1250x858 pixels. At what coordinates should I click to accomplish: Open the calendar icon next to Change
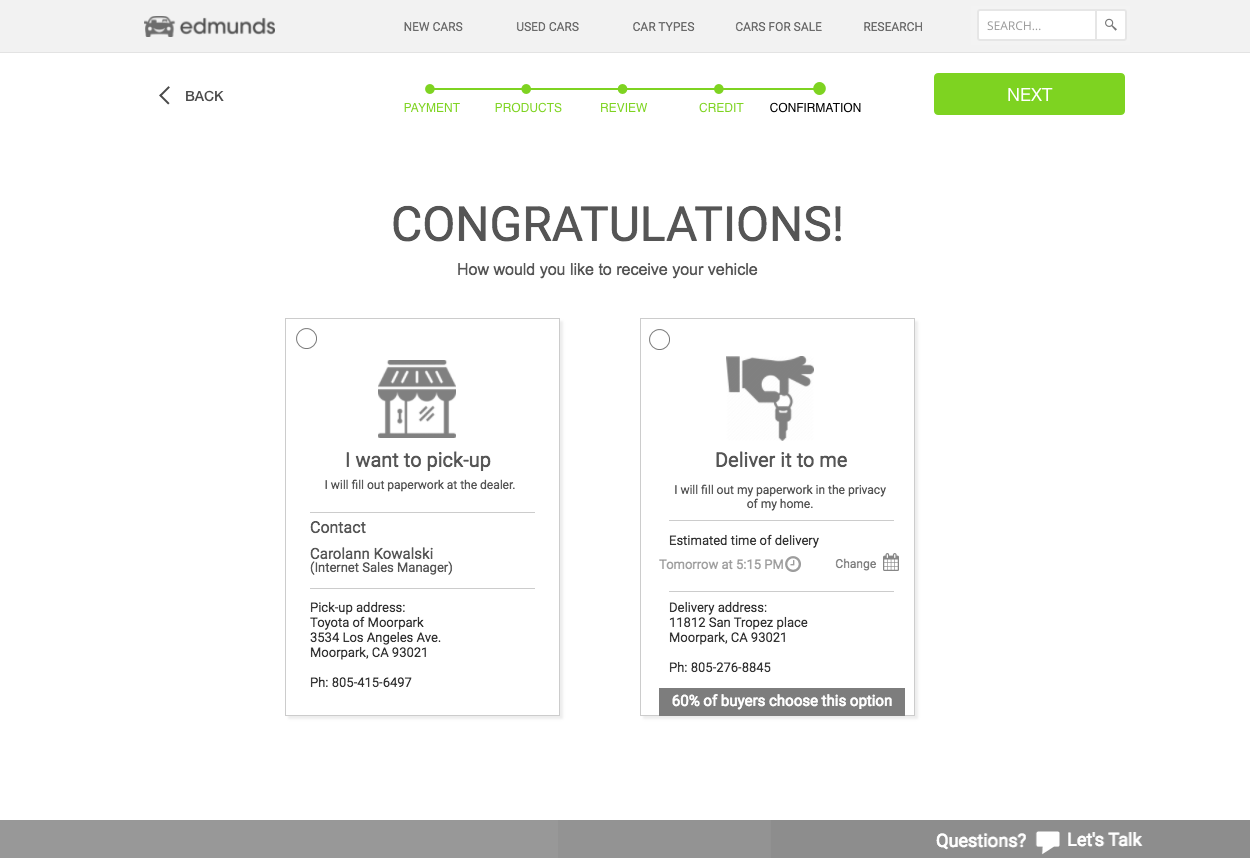click(x=891, y=563)
